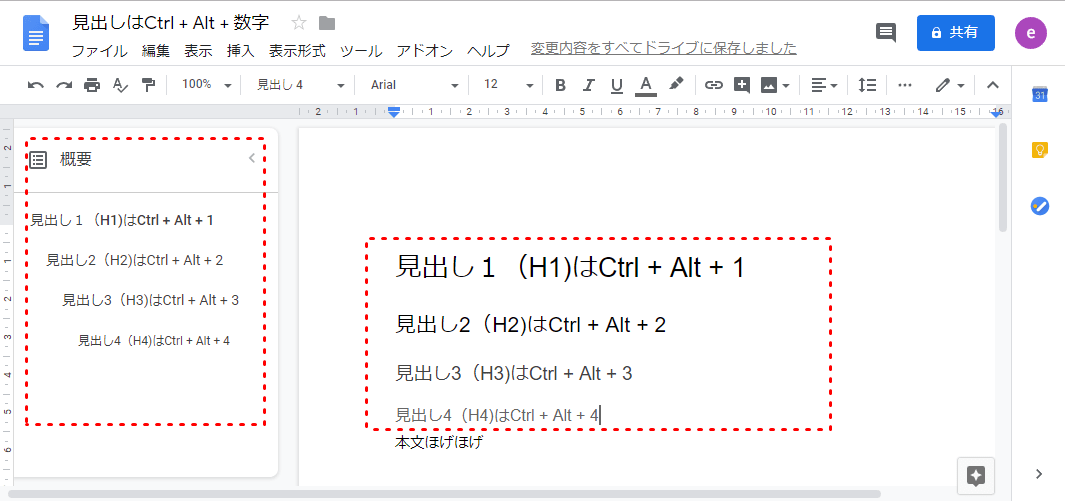Open the Tasks side panel icon
This screenshot has height=501, width=1065.
click(x=1039, y=206)
